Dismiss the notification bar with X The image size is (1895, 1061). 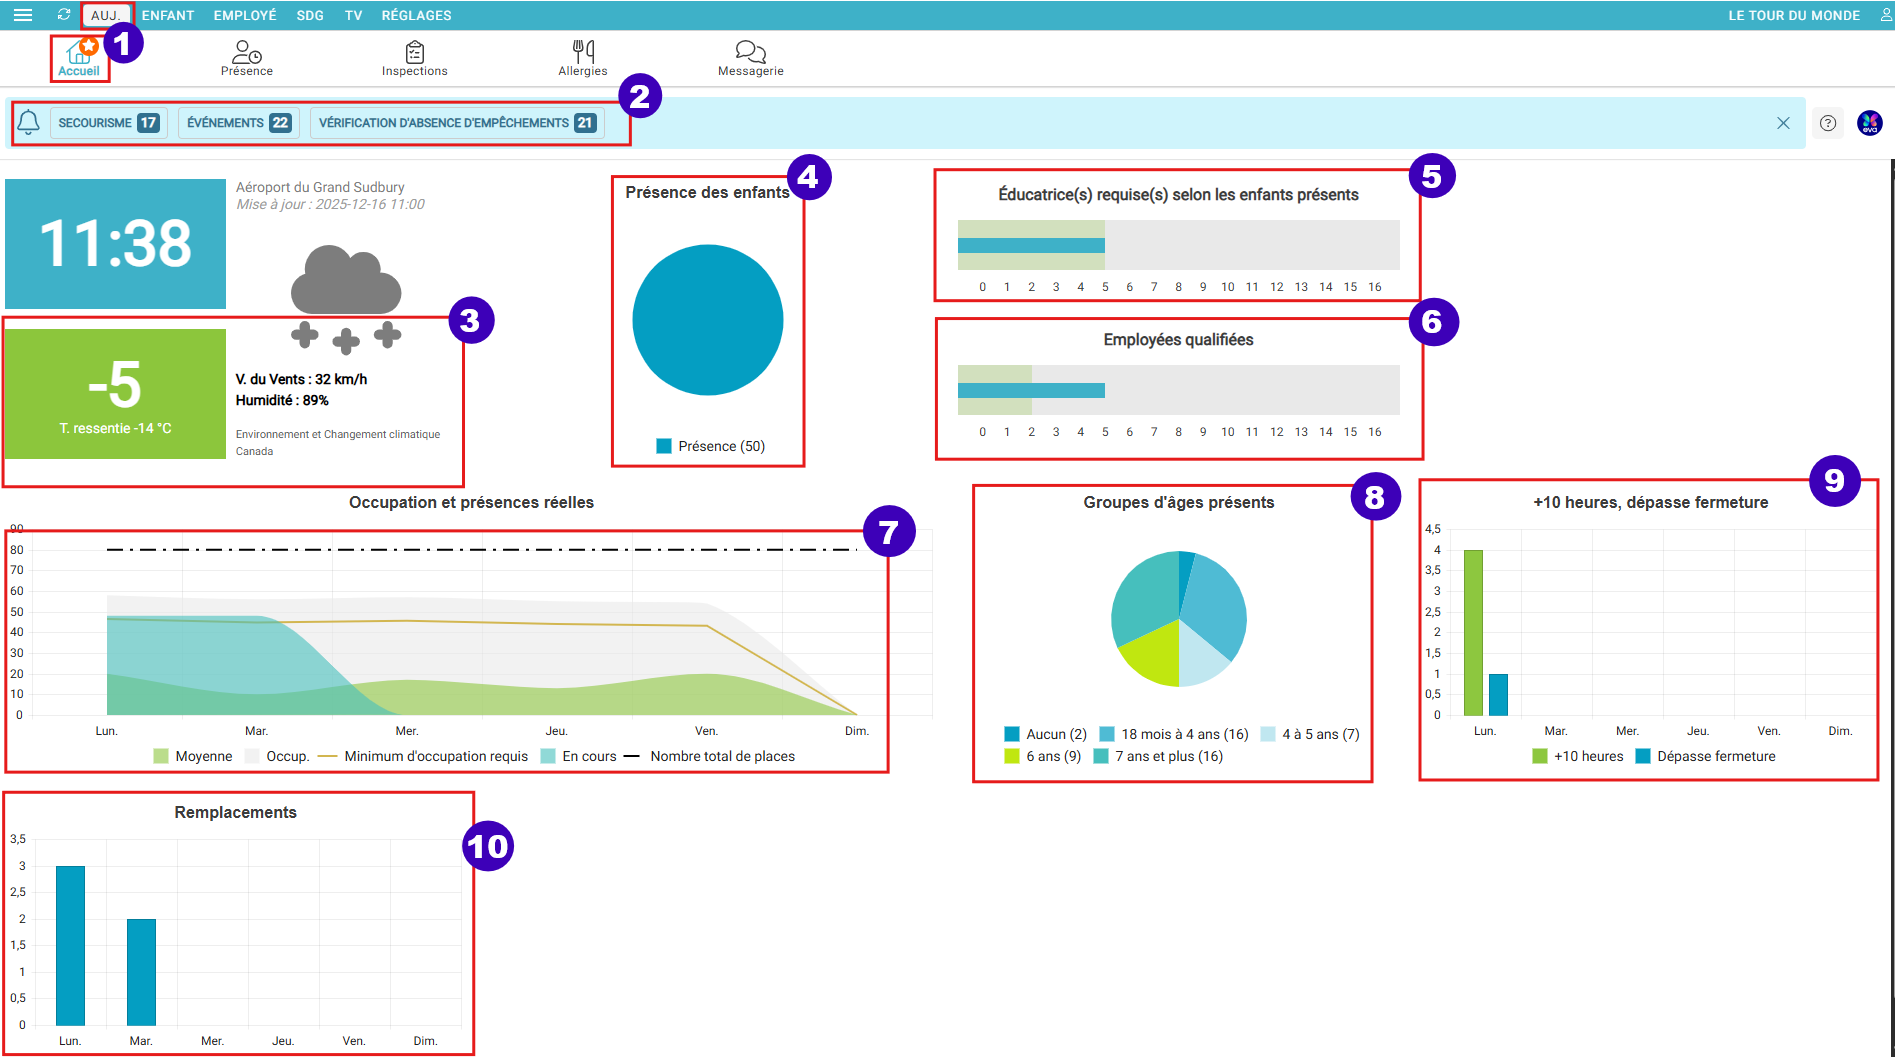pos(1783,123)
